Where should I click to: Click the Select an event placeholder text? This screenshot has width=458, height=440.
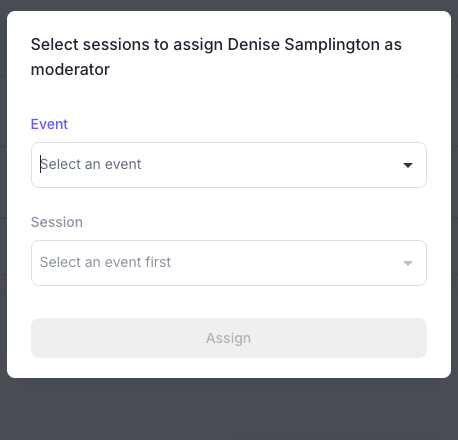pos(91,164)
